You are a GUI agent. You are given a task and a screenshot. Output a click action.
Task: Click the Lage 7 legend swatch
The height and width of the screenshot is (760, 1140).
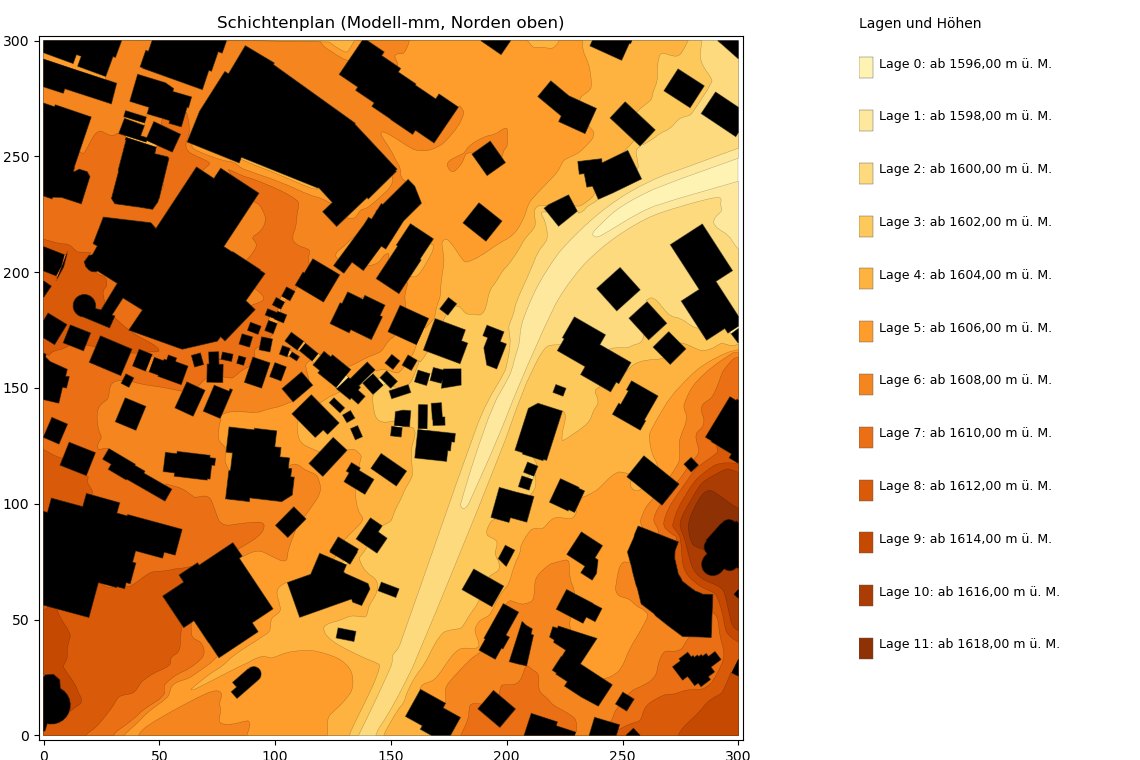(x=866, y=437)
